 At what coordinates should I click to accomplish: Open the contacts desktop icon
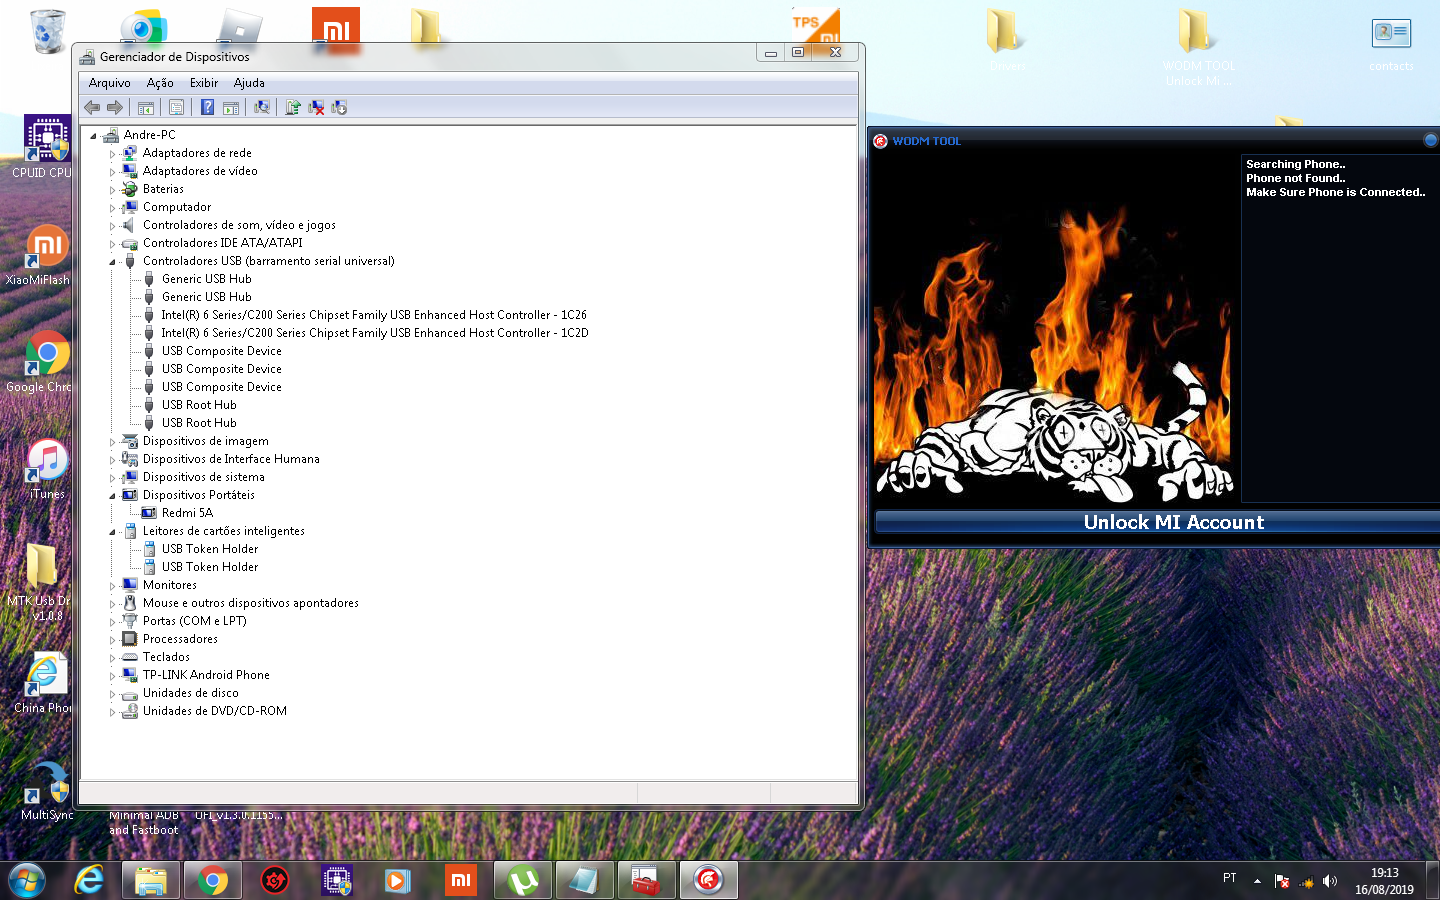tap(1391, 44)
